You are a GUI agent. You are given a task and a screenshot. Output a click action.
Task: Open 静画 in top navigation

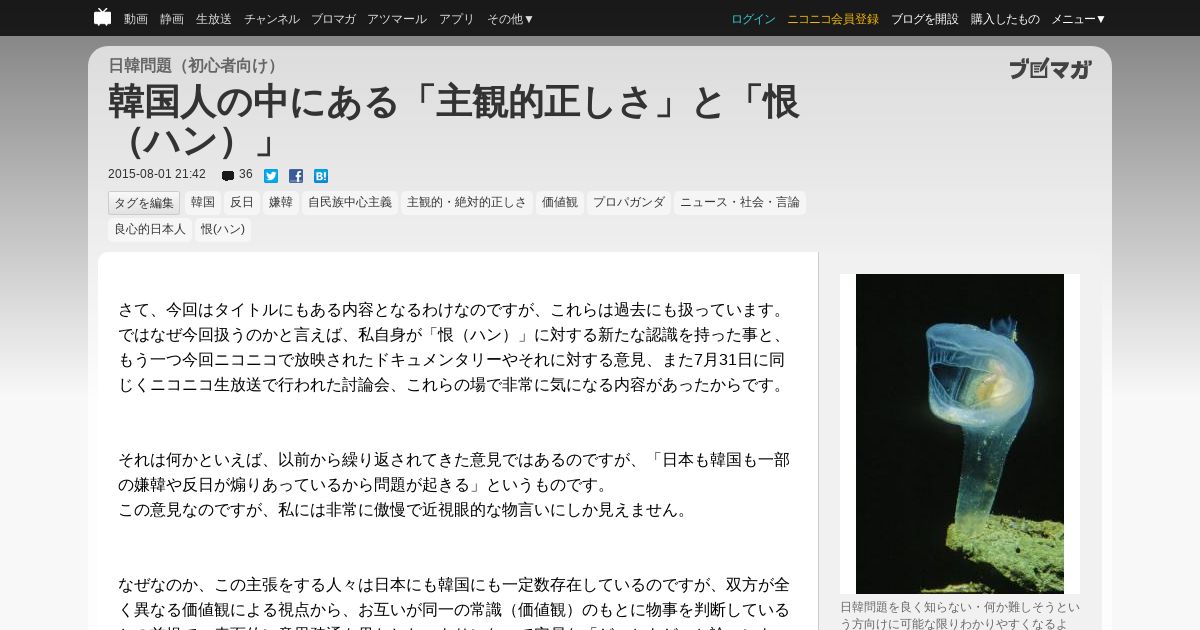[x=172, y=19]
